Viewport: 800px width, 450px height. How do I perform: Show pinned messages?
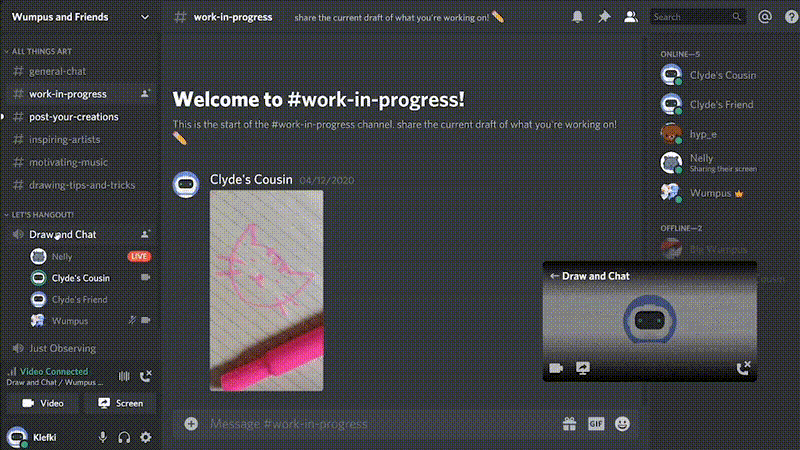pyautogui.click(x=604, y=17)
